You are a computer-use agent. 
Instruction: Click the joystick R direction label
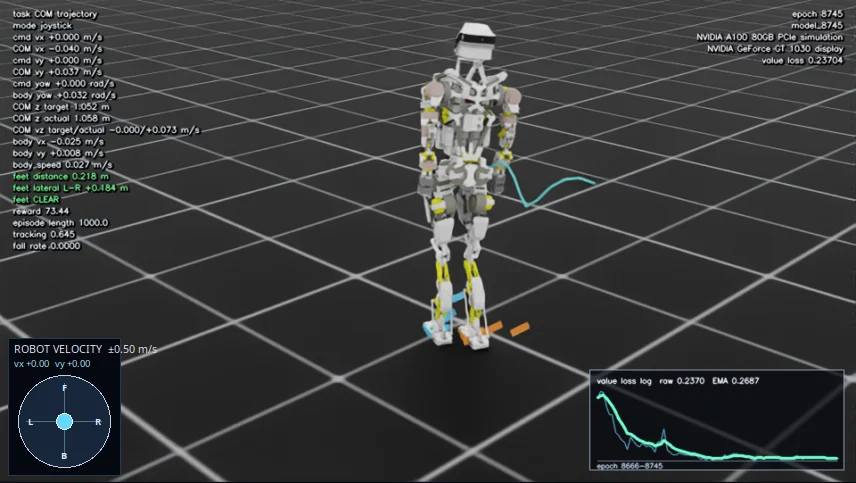coord(98,422)
